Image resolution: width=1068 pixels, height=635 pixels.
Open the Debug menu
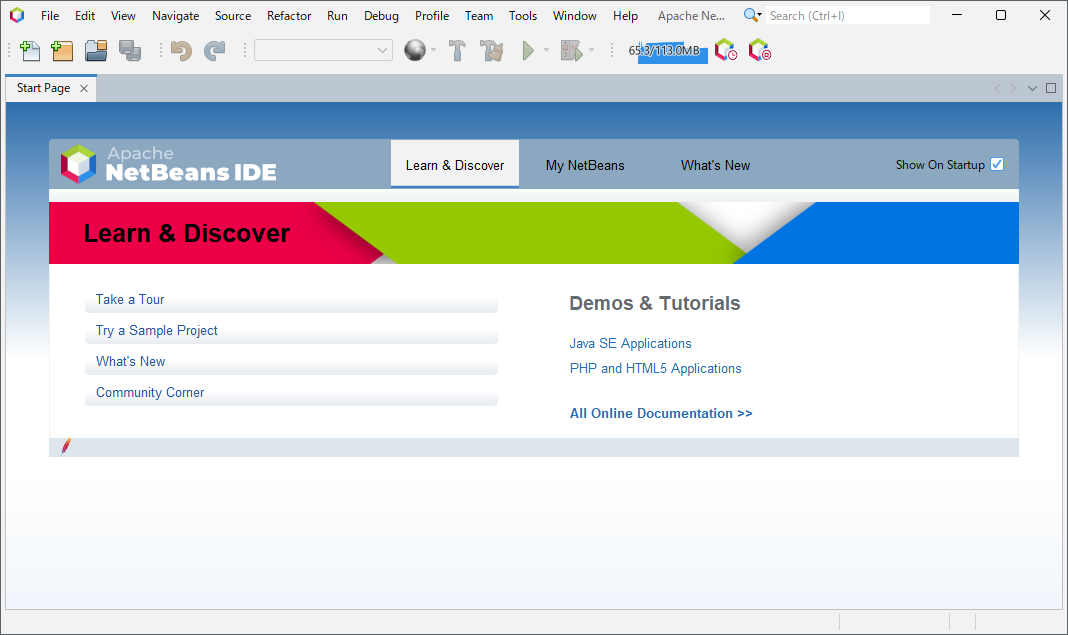[x=381, y=16]
